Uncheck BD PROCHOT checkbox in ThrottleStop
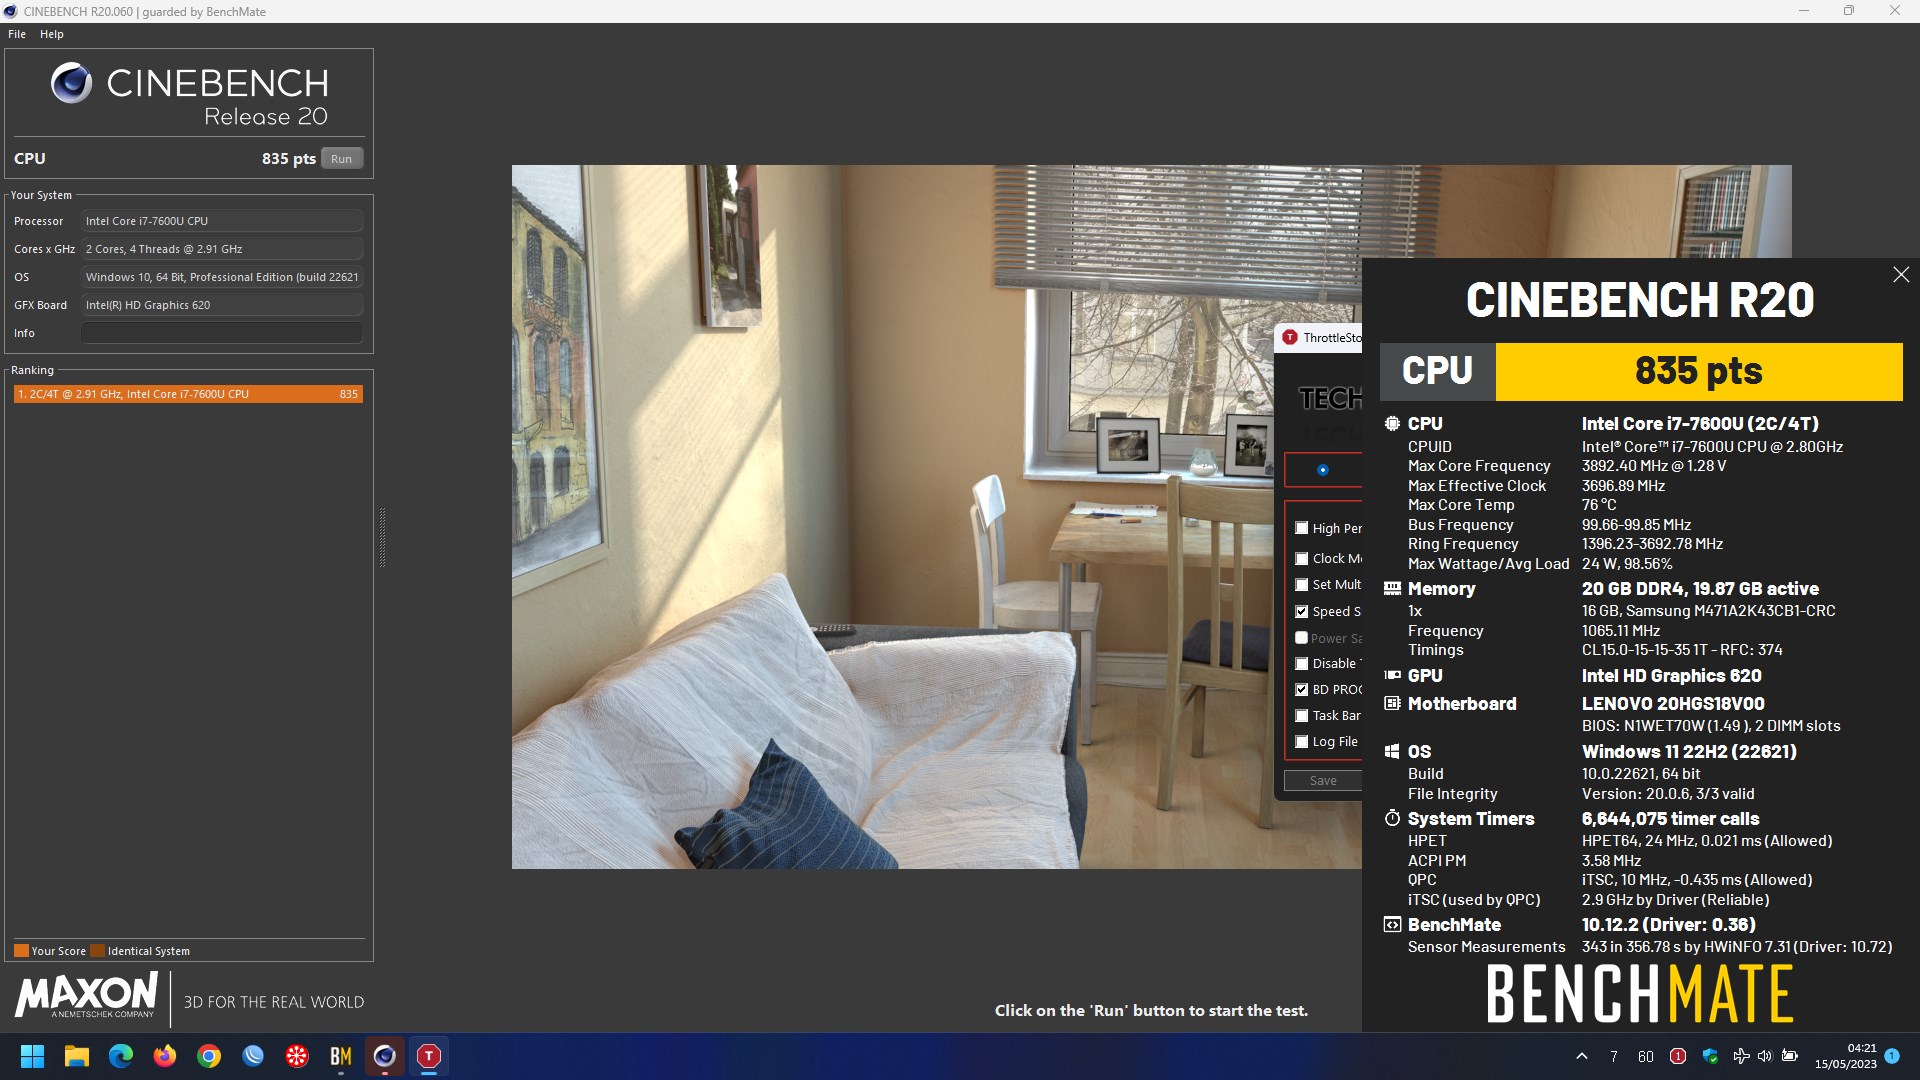Viewport: 1920px width, 1080px height. [x=1301, y=690]
